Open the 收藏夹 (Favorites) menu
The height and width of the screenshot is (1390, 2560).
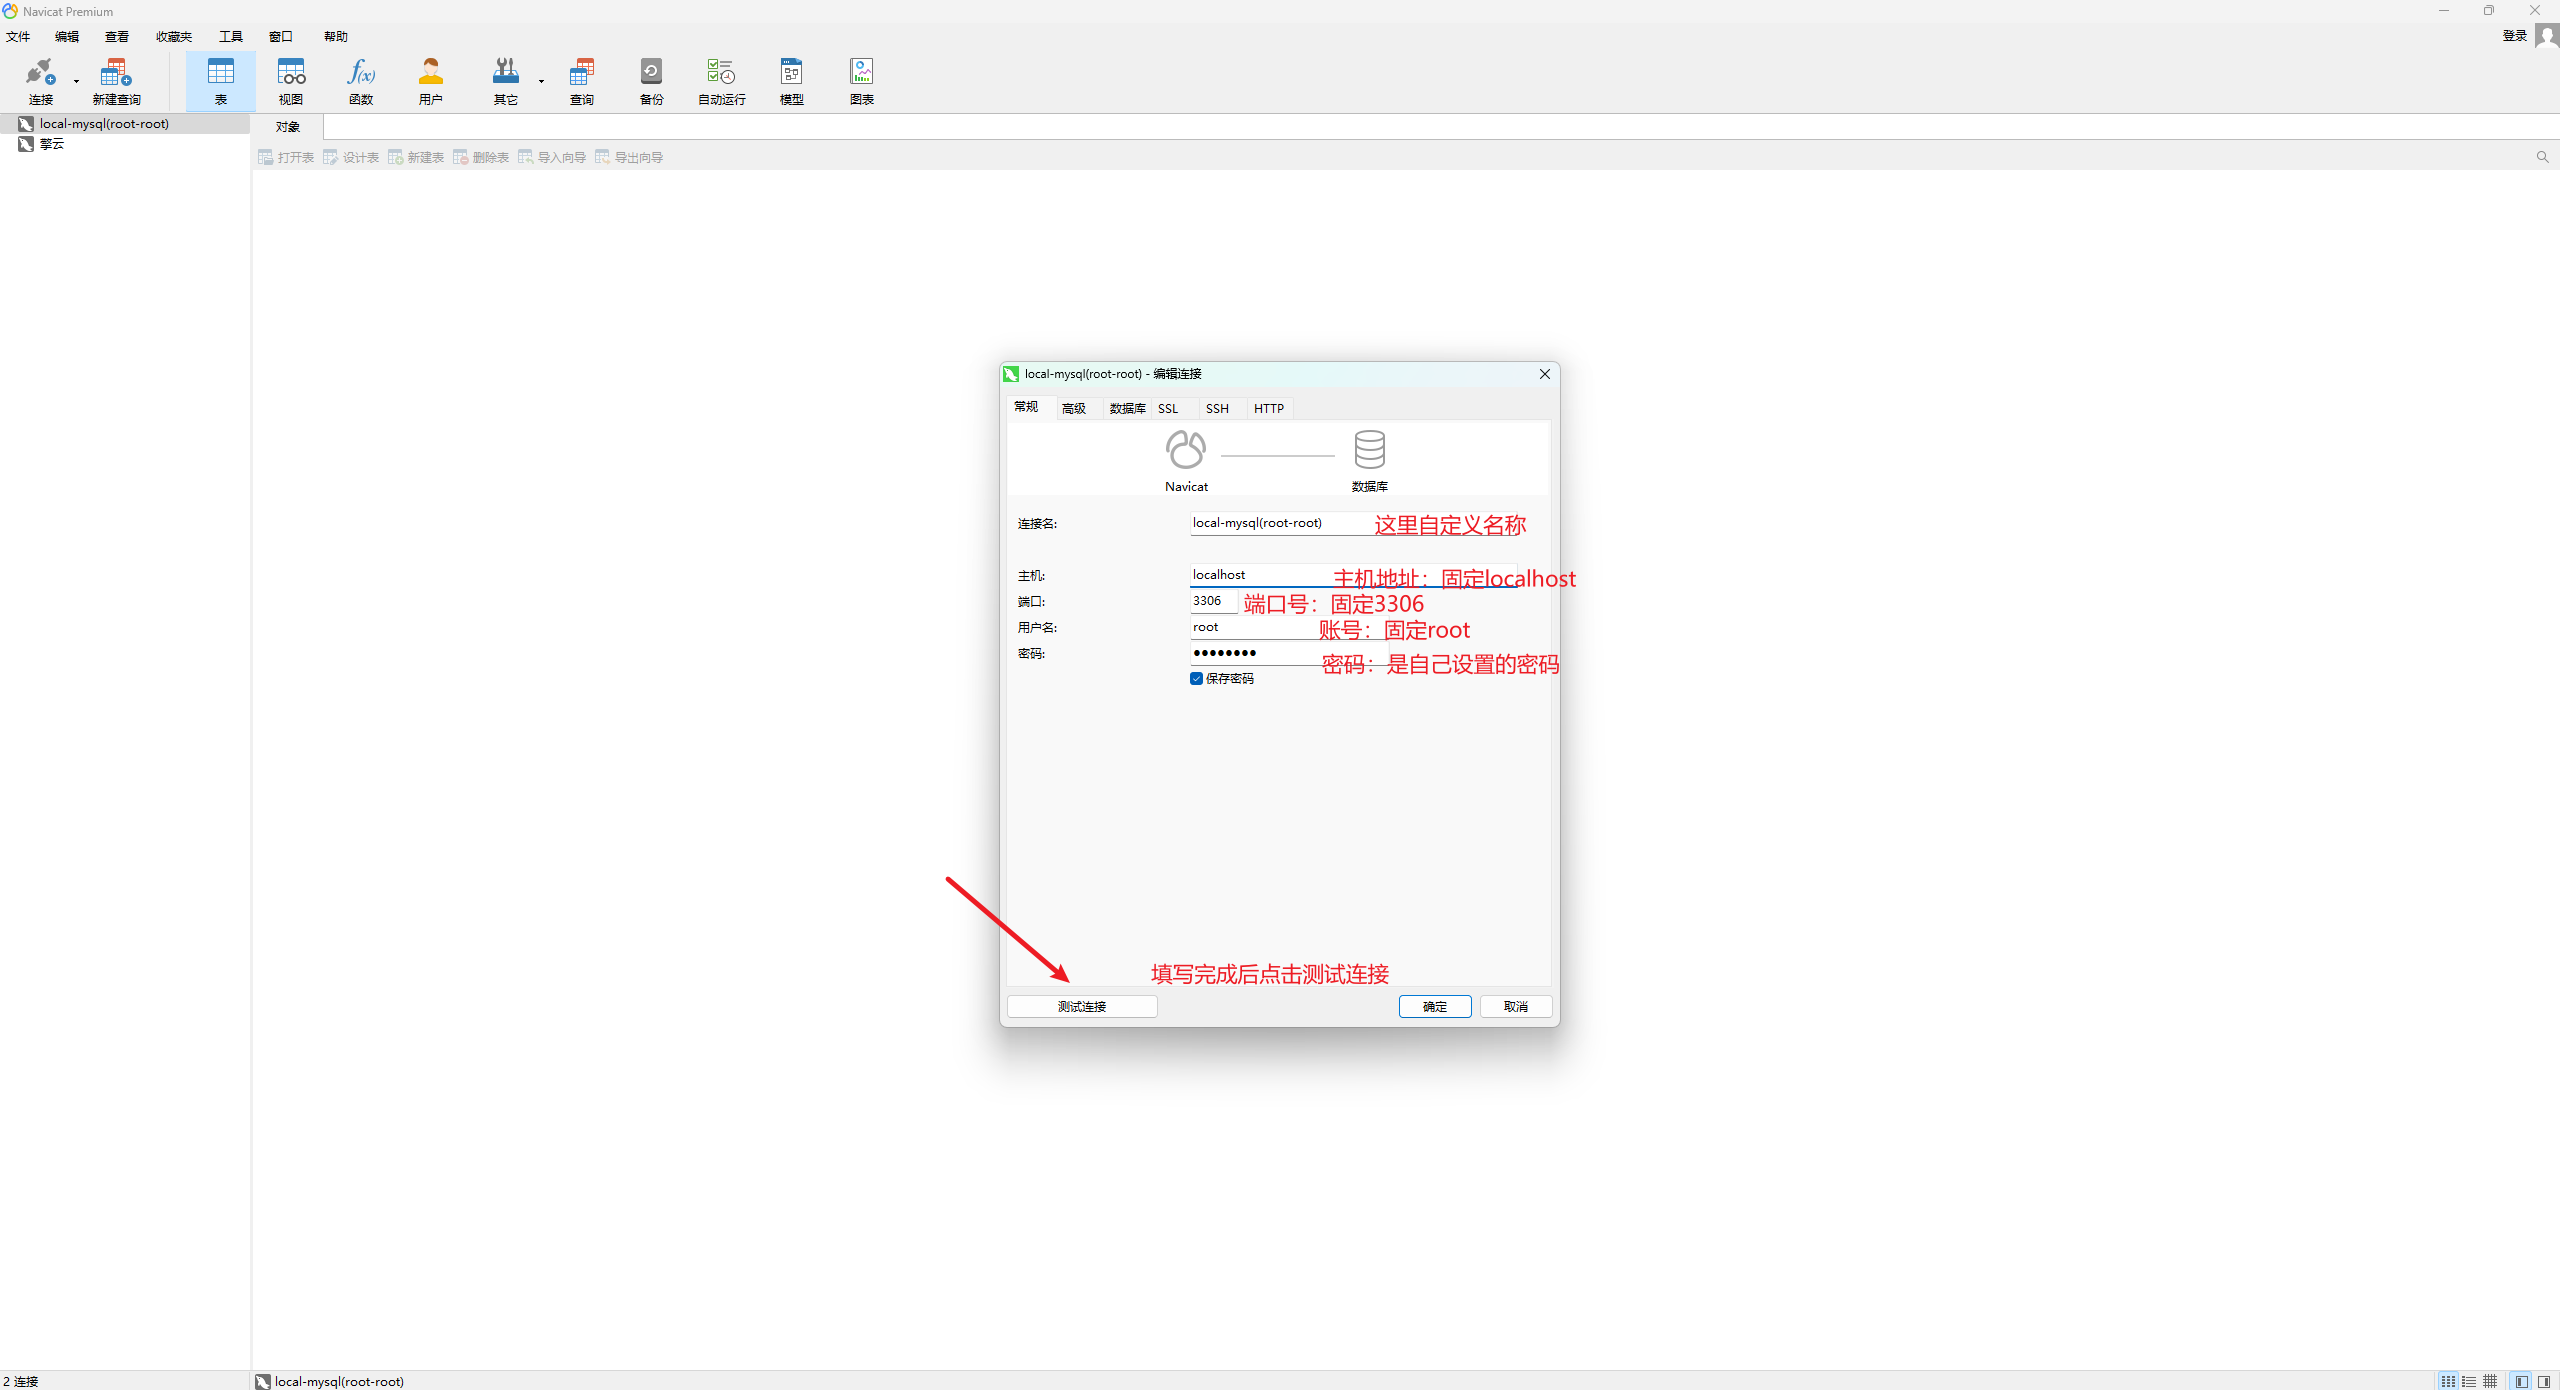click(x=174, y=36)
